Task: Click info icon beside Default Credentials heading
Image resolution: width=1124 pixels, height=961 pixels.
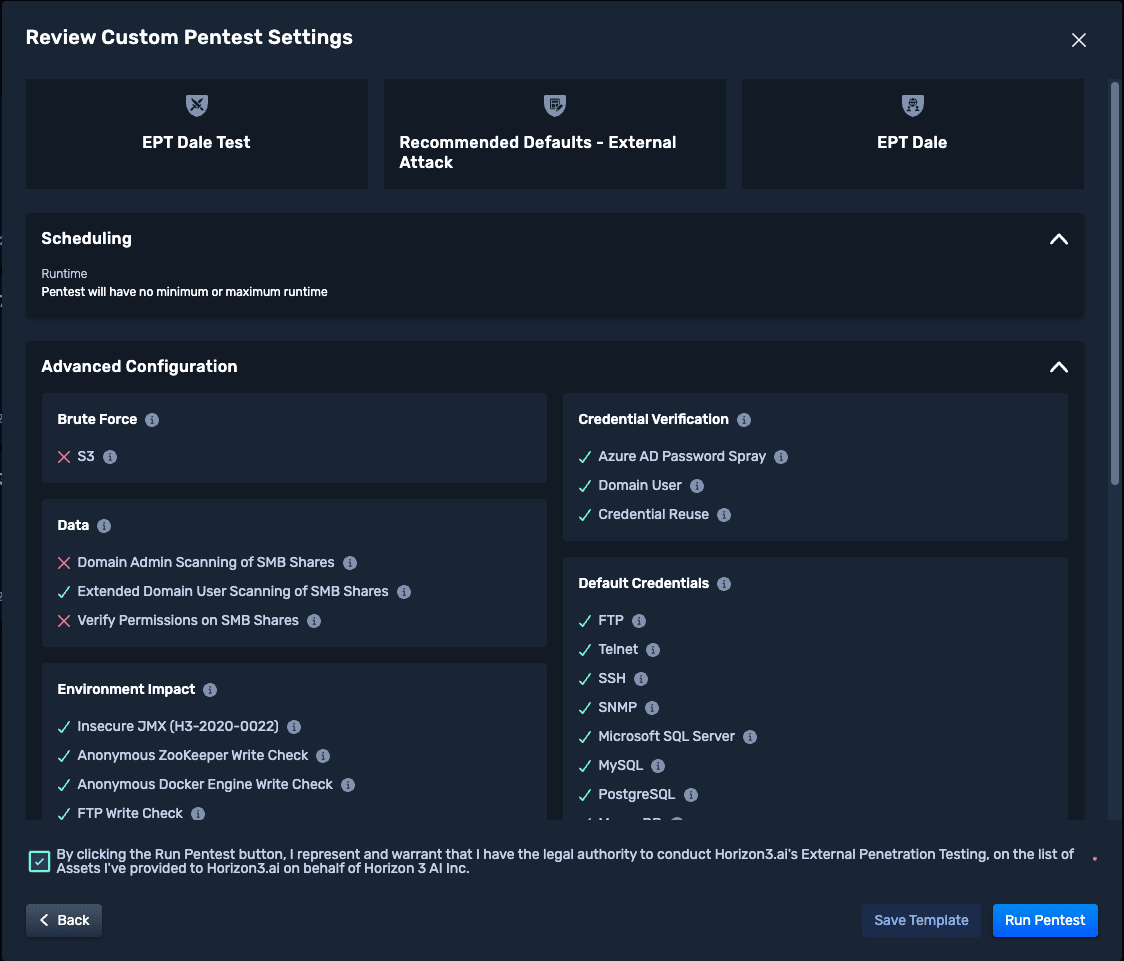Action: [x=724, y=584]
